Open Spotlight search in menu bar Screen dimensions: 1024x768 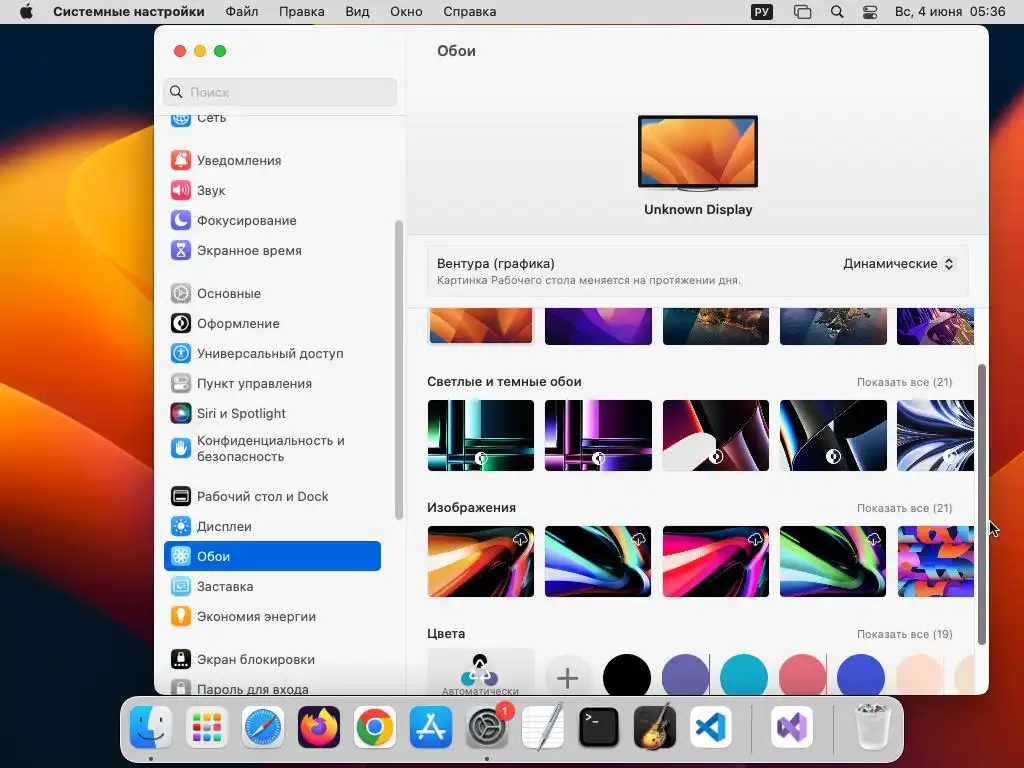point(837,12)
